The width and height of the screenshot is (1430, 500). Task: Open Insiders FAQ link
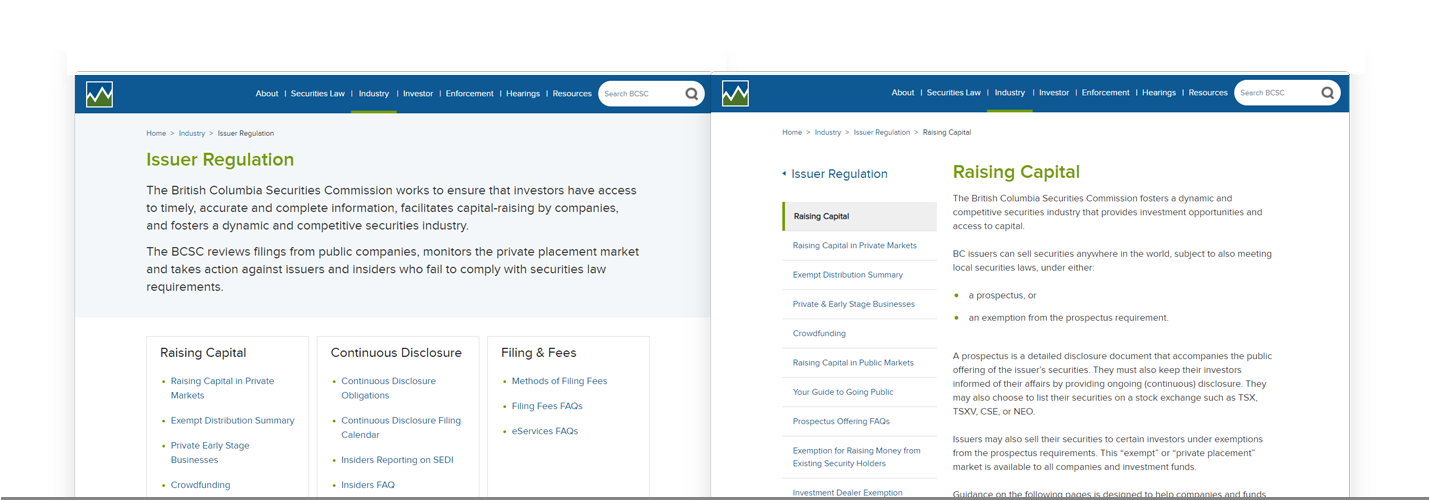coord(368,485)
